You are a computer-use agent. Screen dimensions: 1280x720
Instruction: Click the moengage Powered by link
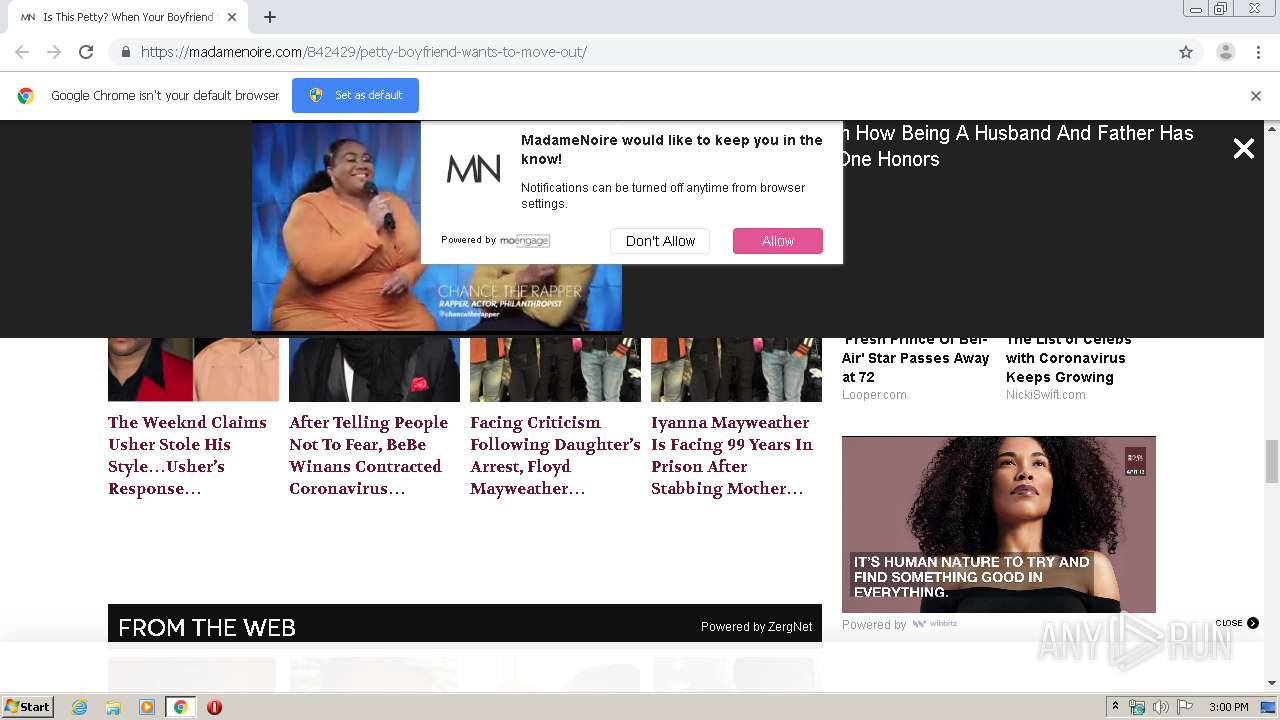[x=525, y=240]
